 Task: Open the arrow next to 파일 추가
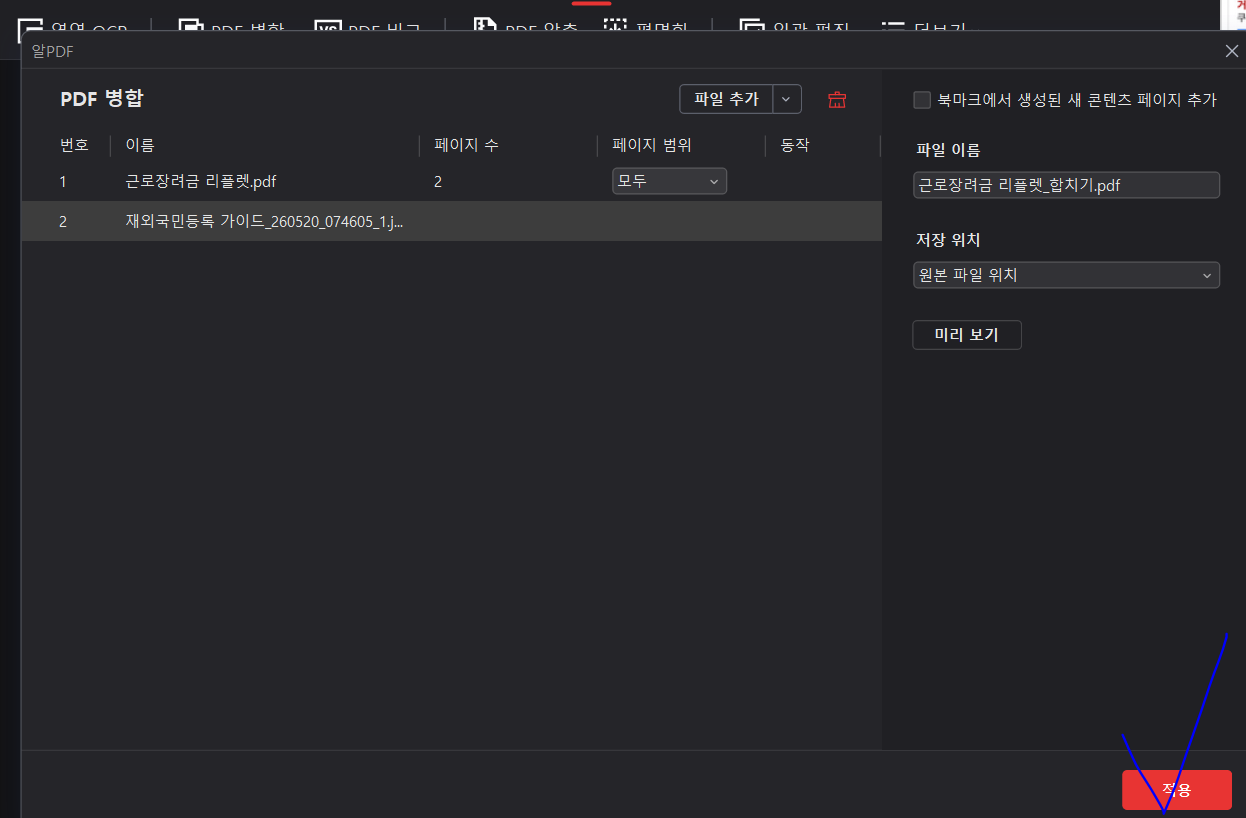click(787, 99)
